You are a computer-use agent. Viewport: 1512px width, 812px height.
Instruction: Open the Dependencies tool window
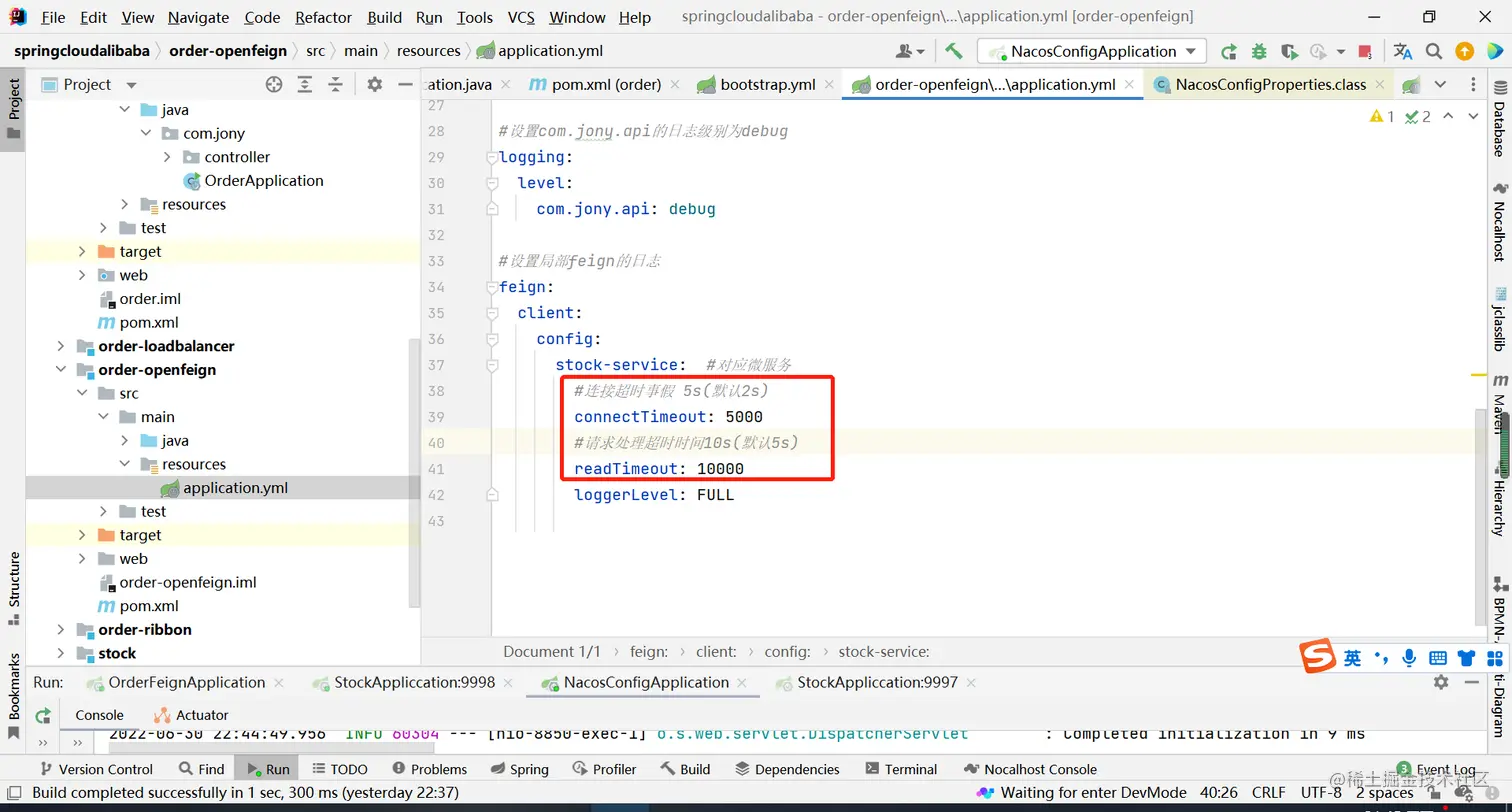point(786,769)
